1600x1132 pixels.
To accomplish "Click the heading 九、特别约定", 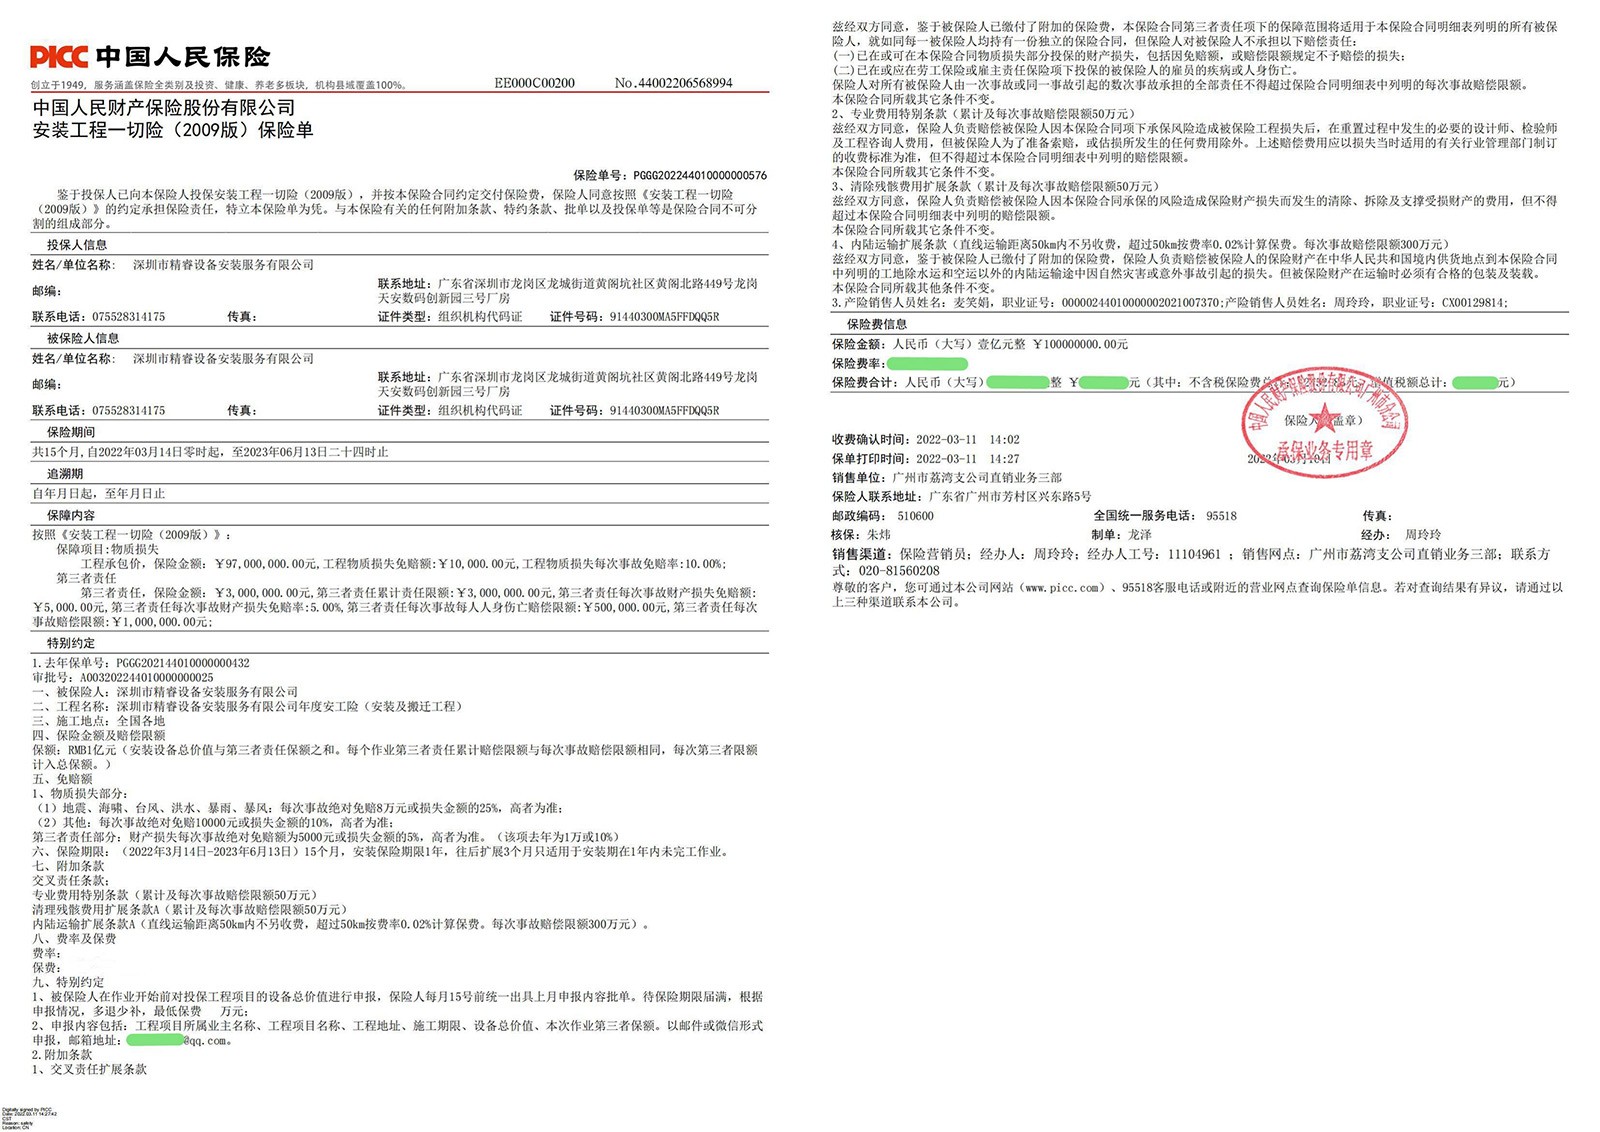I will click(68, 983).
